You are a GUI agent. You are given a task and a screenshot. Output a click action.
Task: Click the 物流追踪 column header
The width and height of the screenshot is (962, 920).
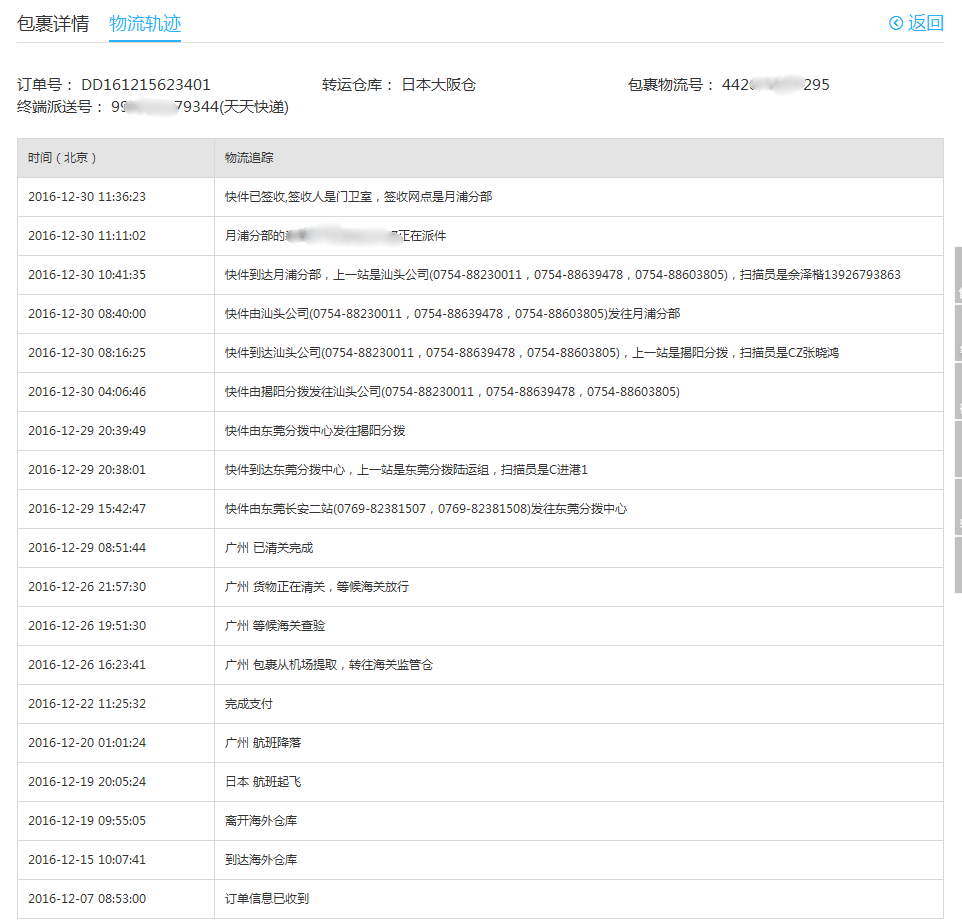pos(249,158)
